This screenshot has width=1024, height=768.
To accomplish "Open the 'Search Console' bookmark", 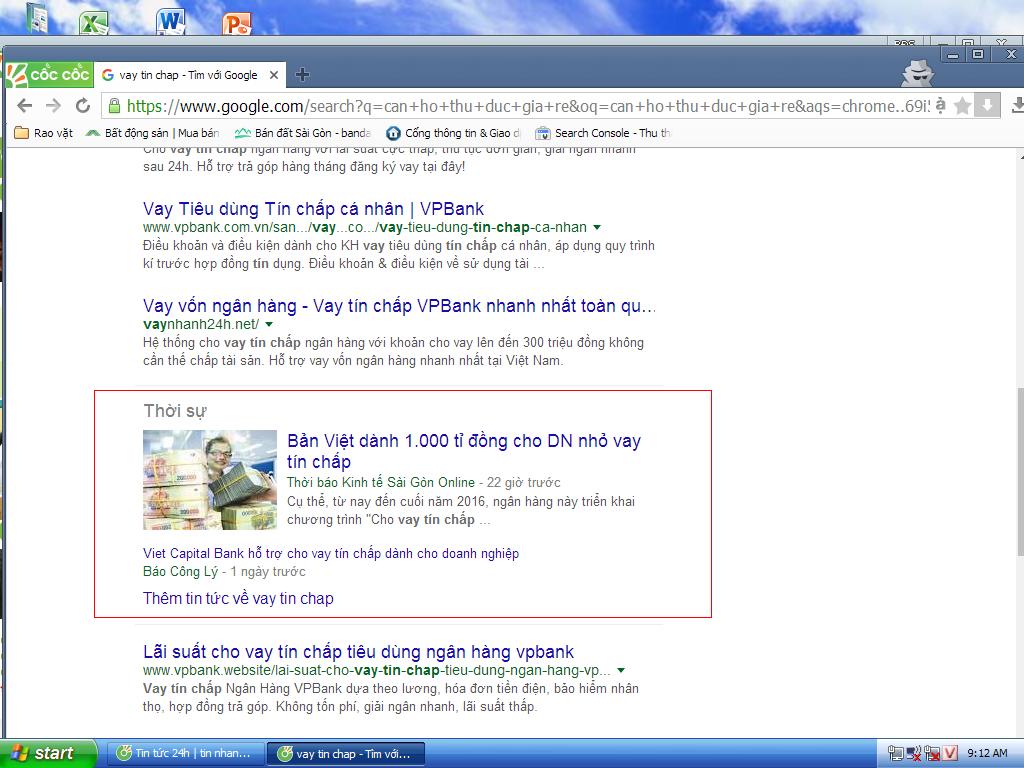I will click(x=603, y=133).
